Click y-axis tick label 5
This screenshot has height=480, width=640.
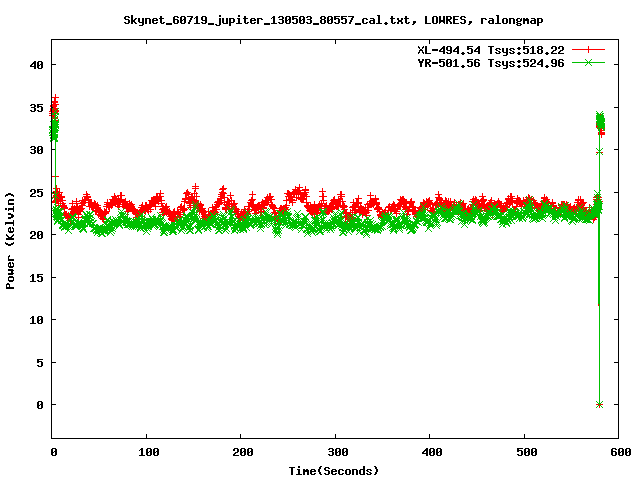point(40,362)
